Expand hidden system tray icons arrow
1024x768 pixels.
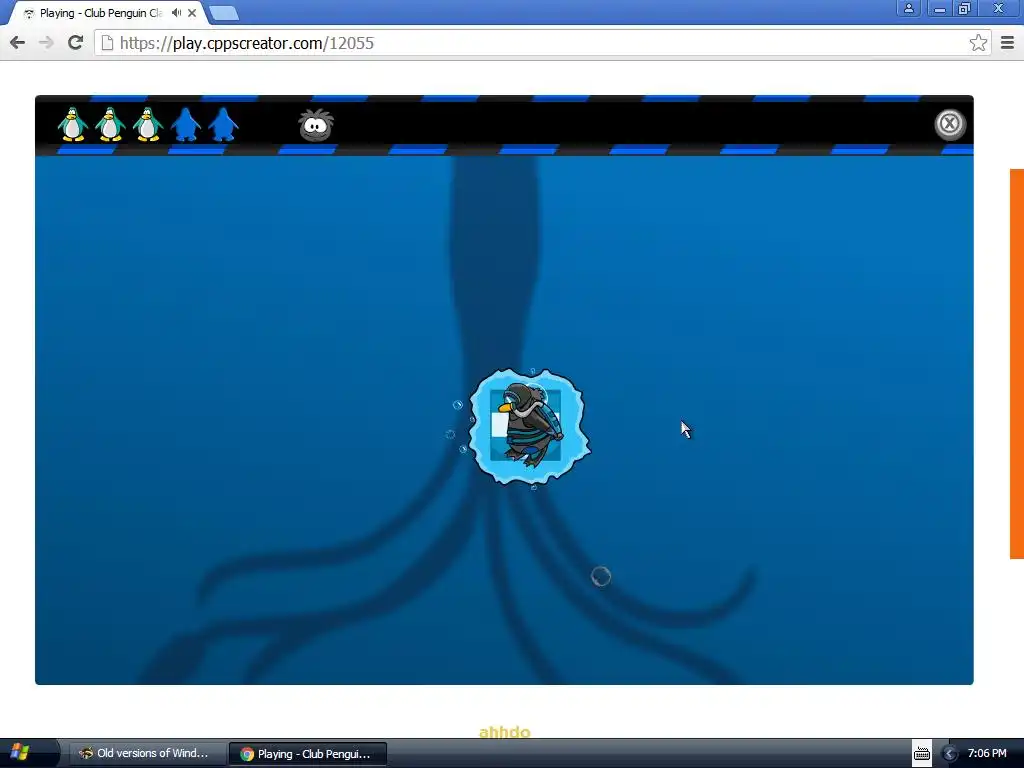(950, 754)
